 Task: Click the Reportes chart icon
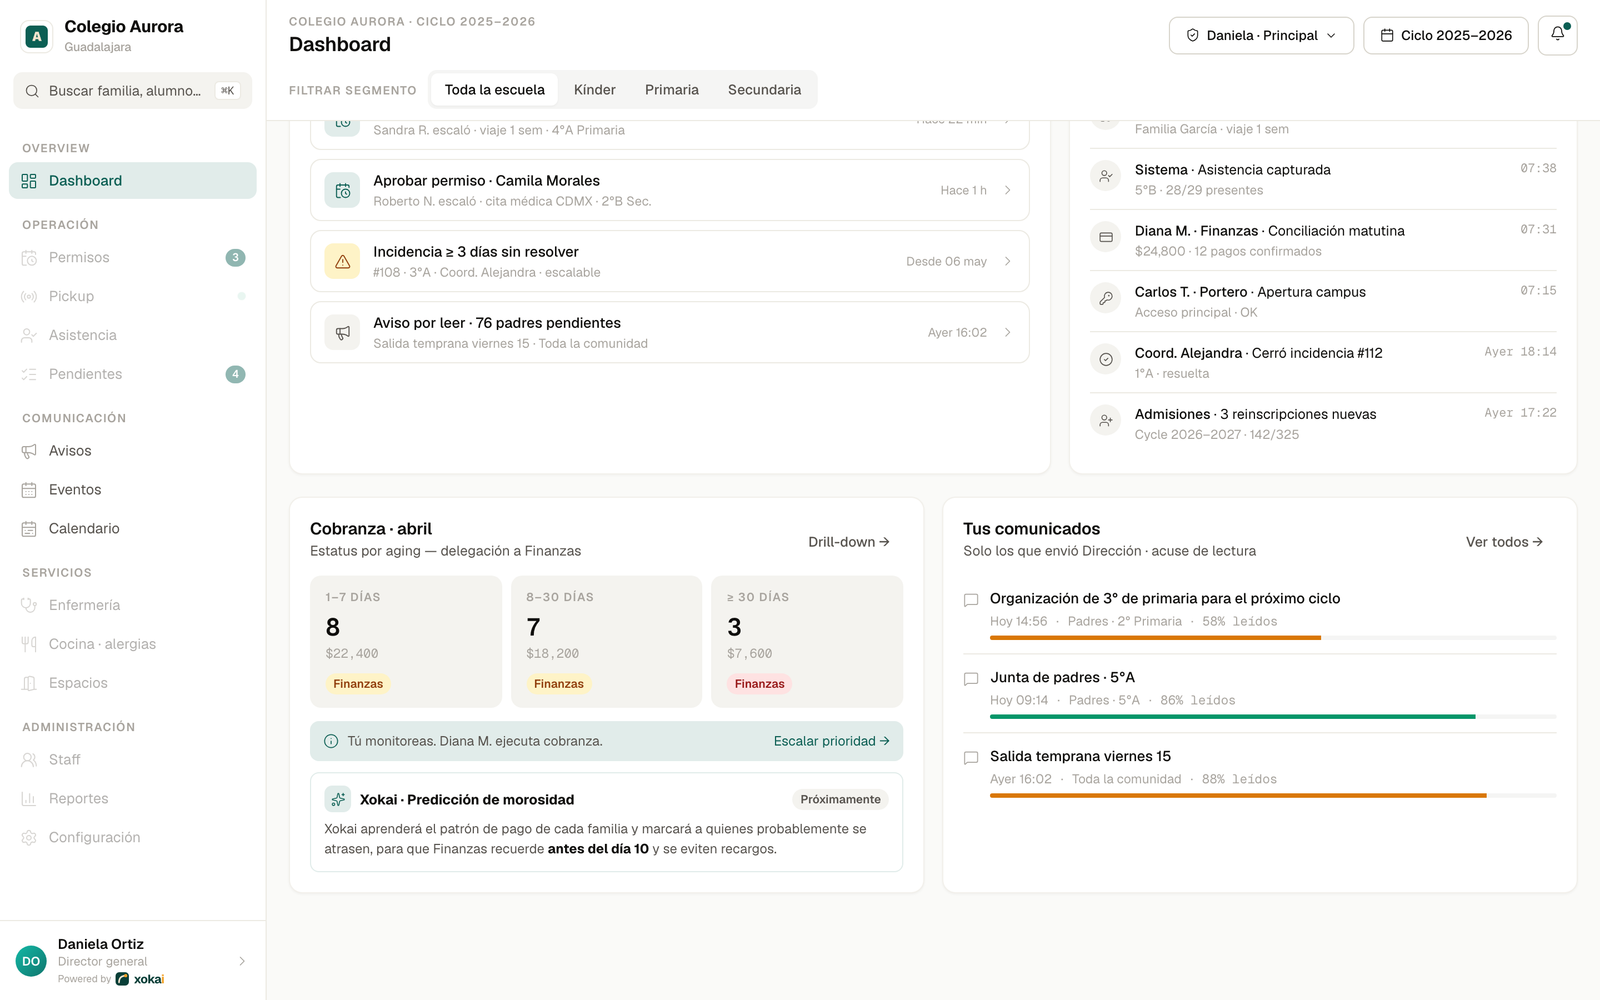[x=29, y=799]
